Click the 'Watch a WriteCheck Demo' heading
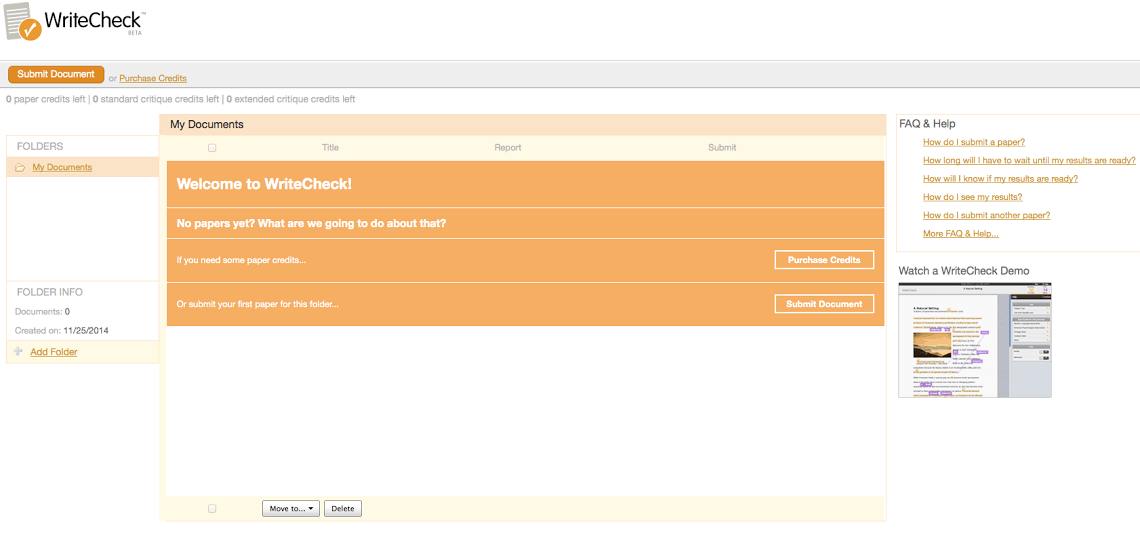The width and height of the screenshot is (1140, 537). point(964,270)
